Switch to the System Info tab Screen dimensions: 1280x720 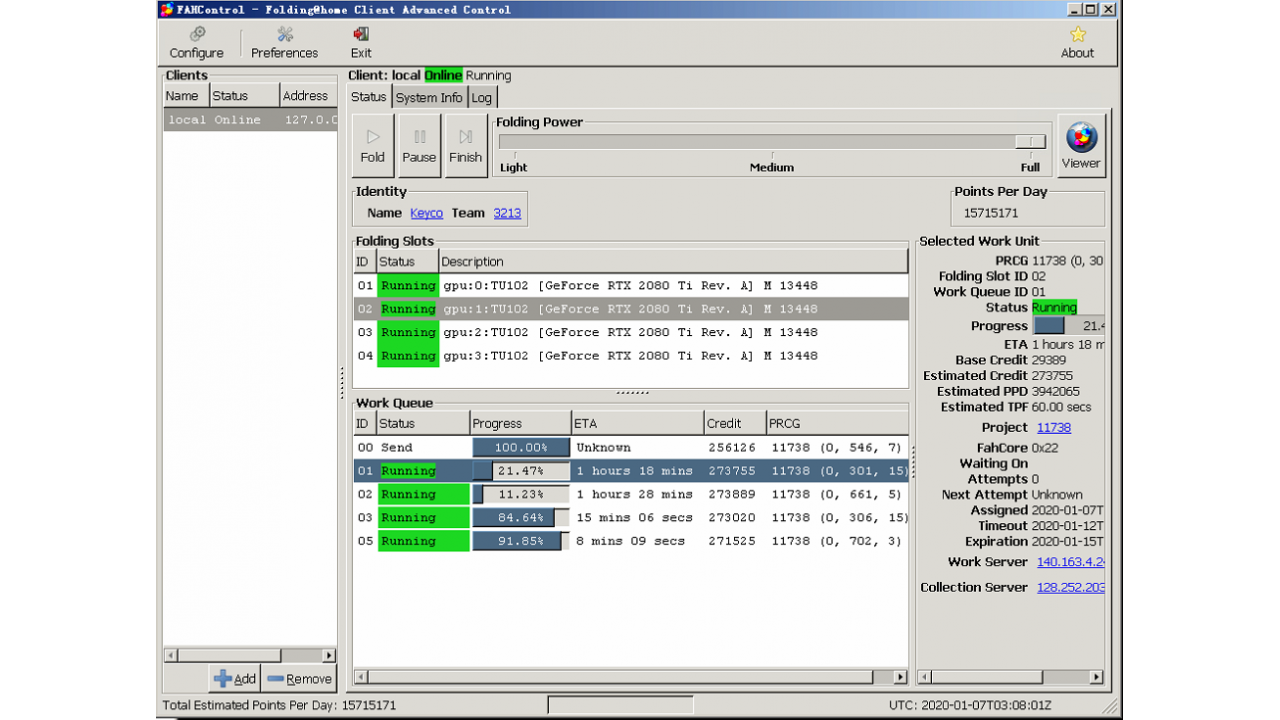(428, 98)
